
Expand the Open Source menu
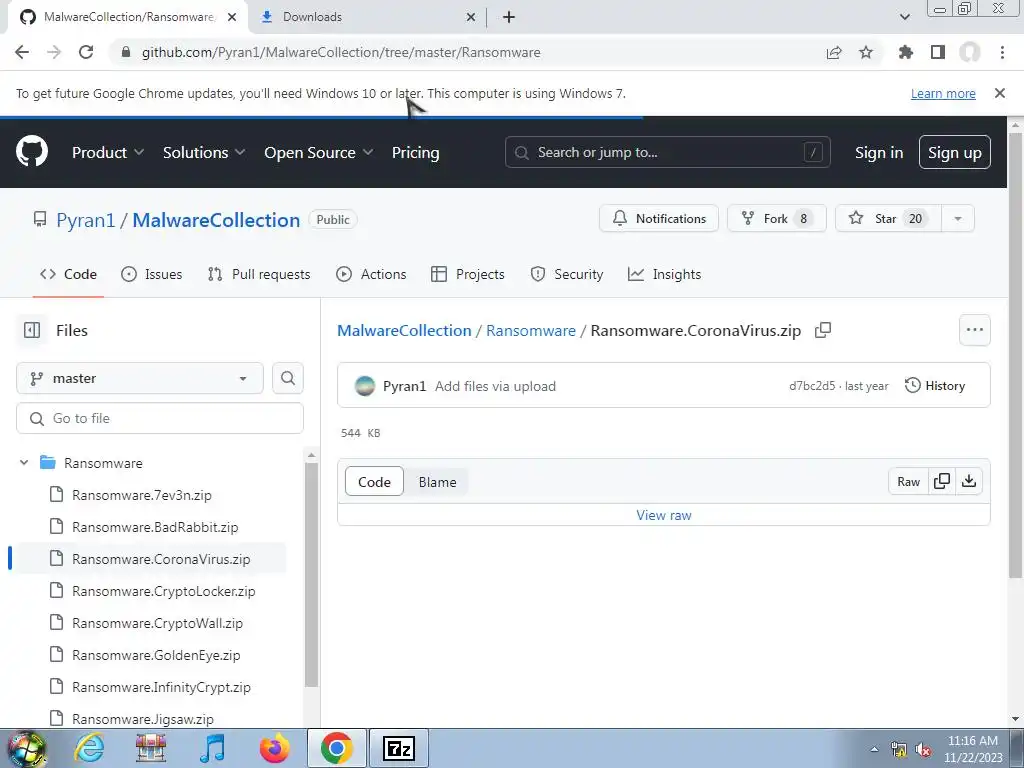[319, 153]
